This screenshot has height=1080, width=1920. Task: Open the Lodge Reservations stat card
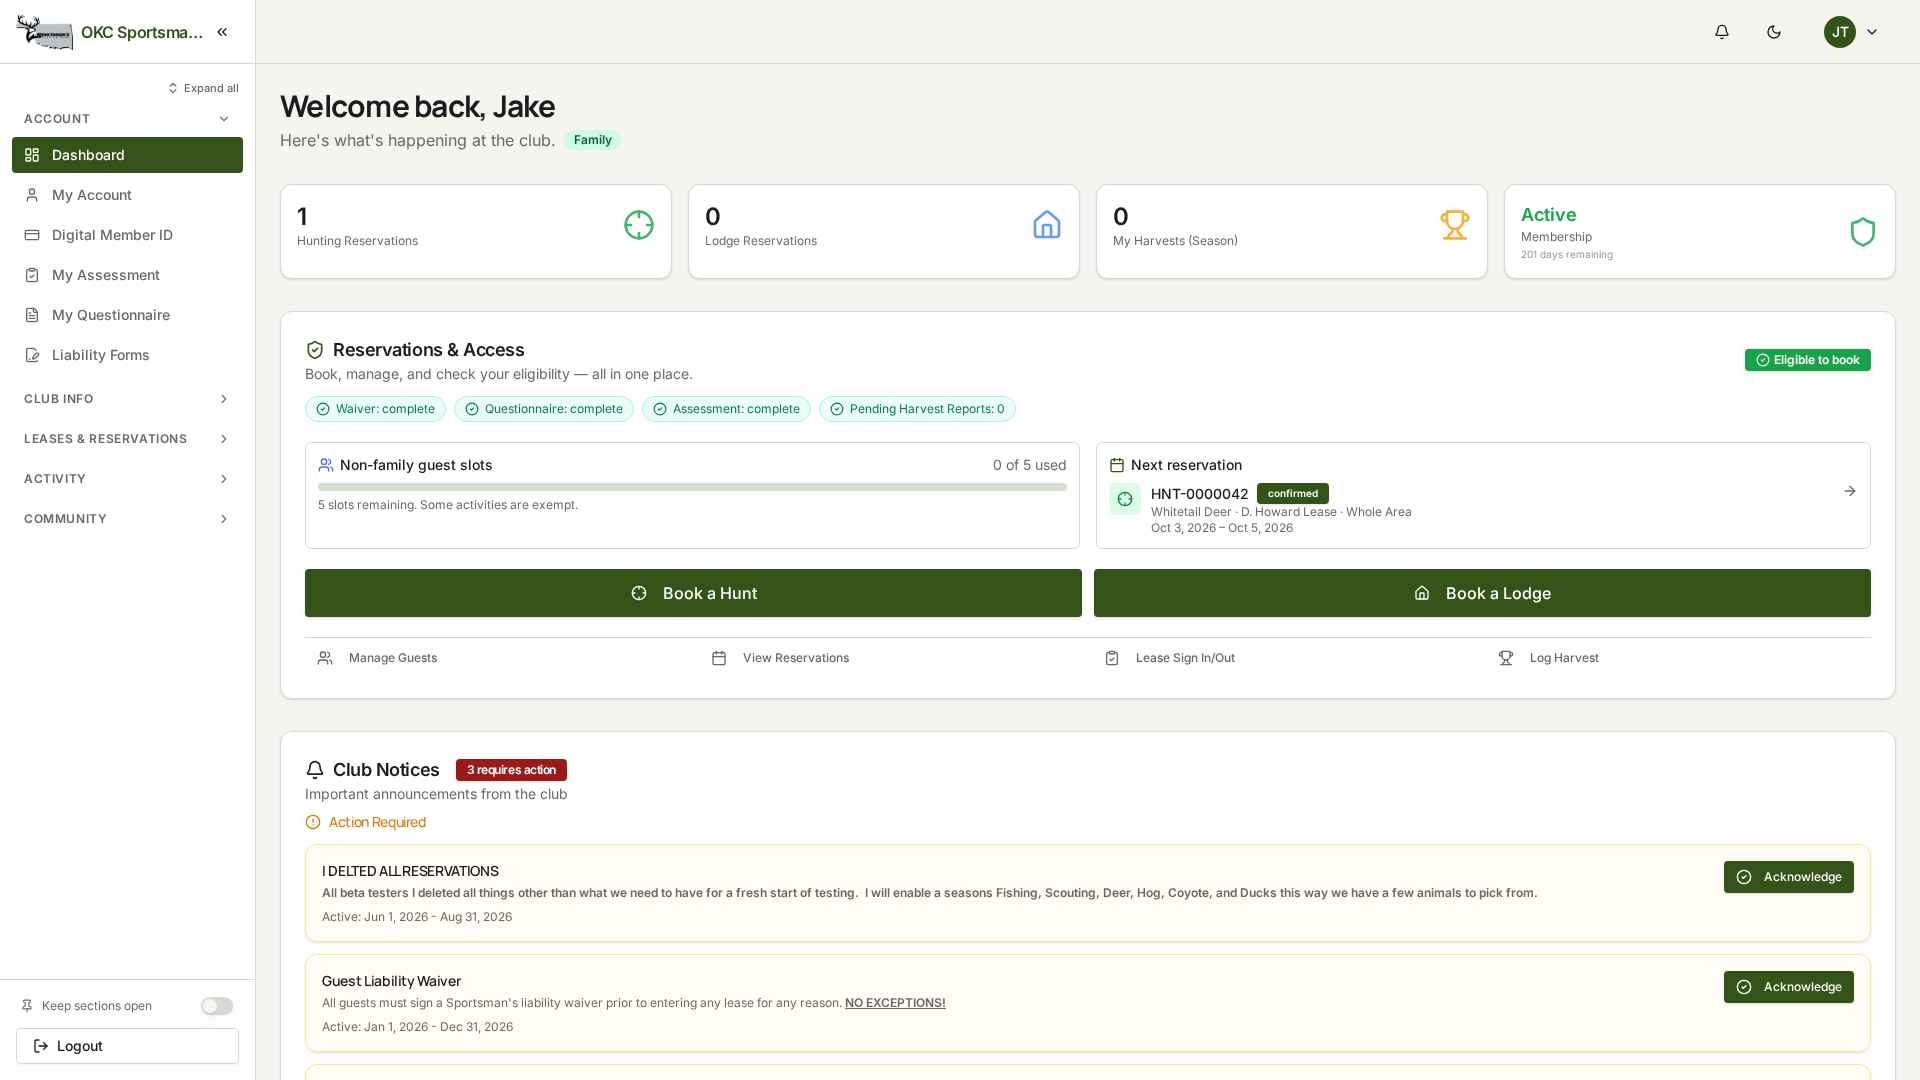click(x=884, y=231)
